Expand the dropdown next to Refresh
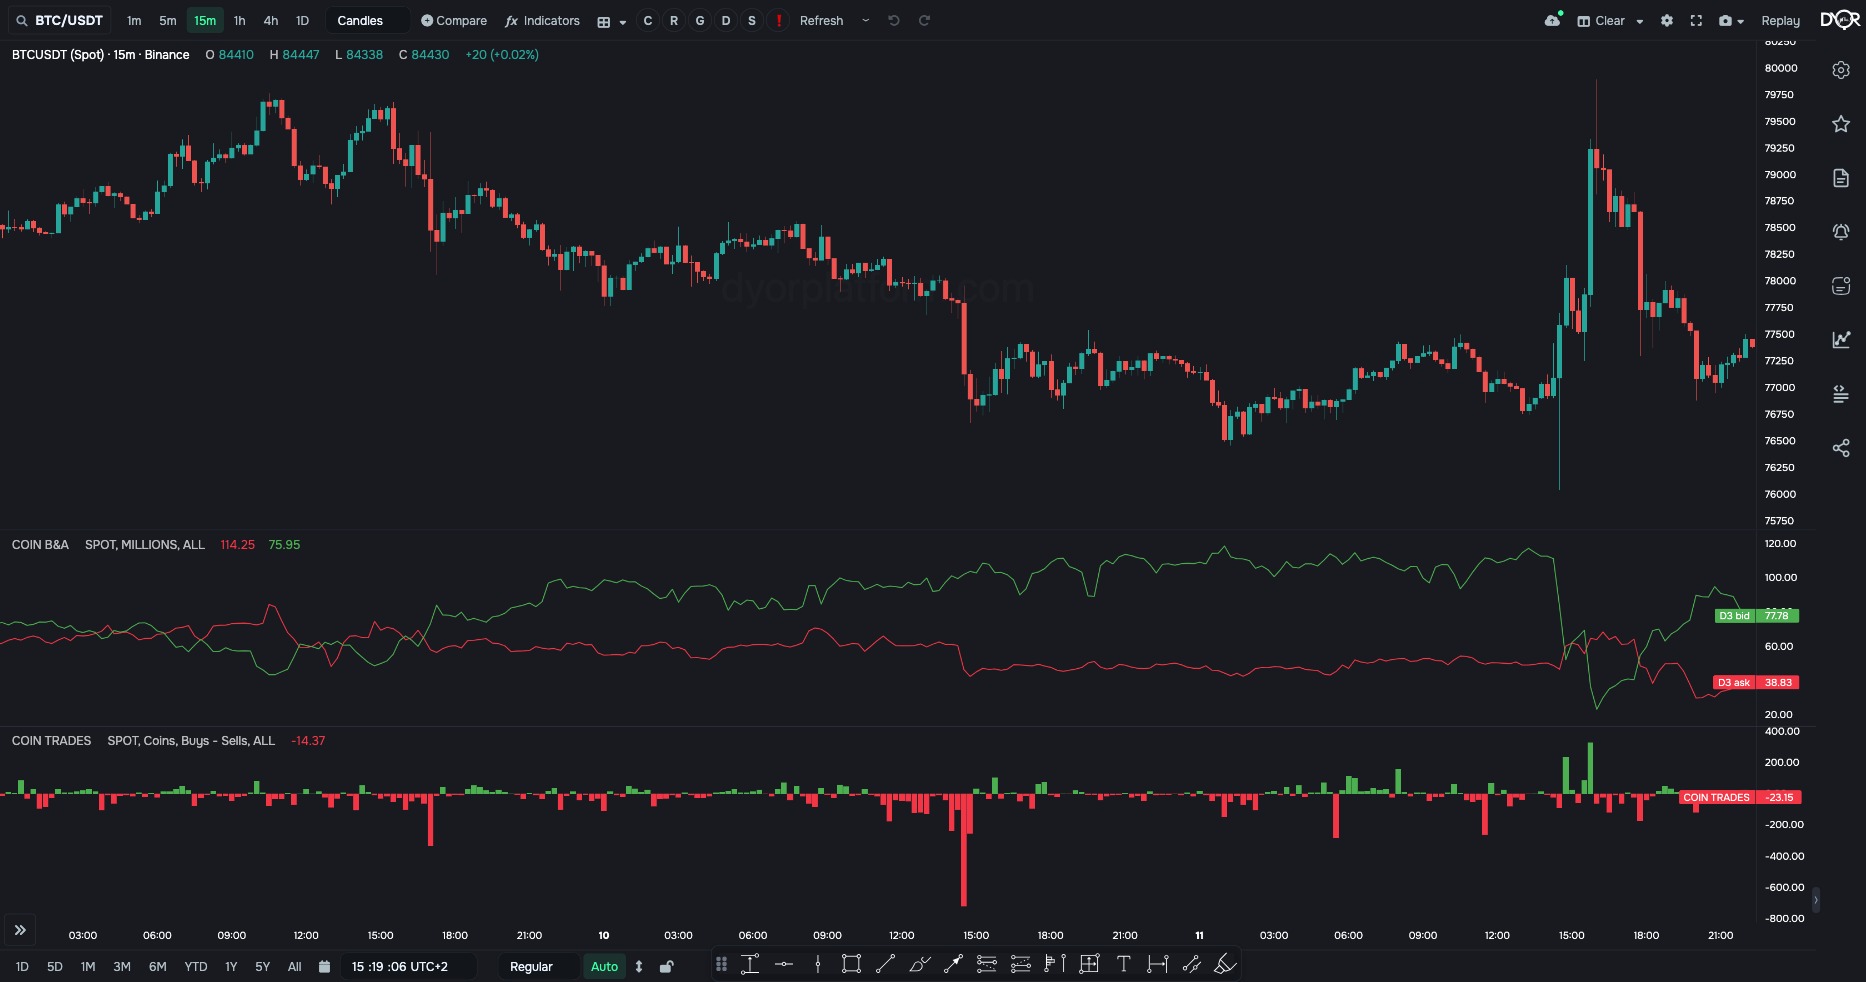 tap(865, 20)
